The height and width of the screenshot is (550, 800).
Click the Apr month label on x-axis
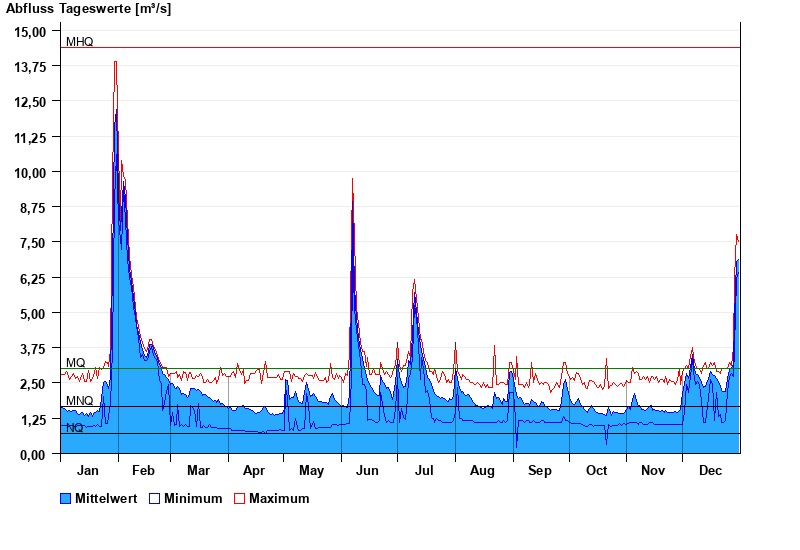click(254, 470)
